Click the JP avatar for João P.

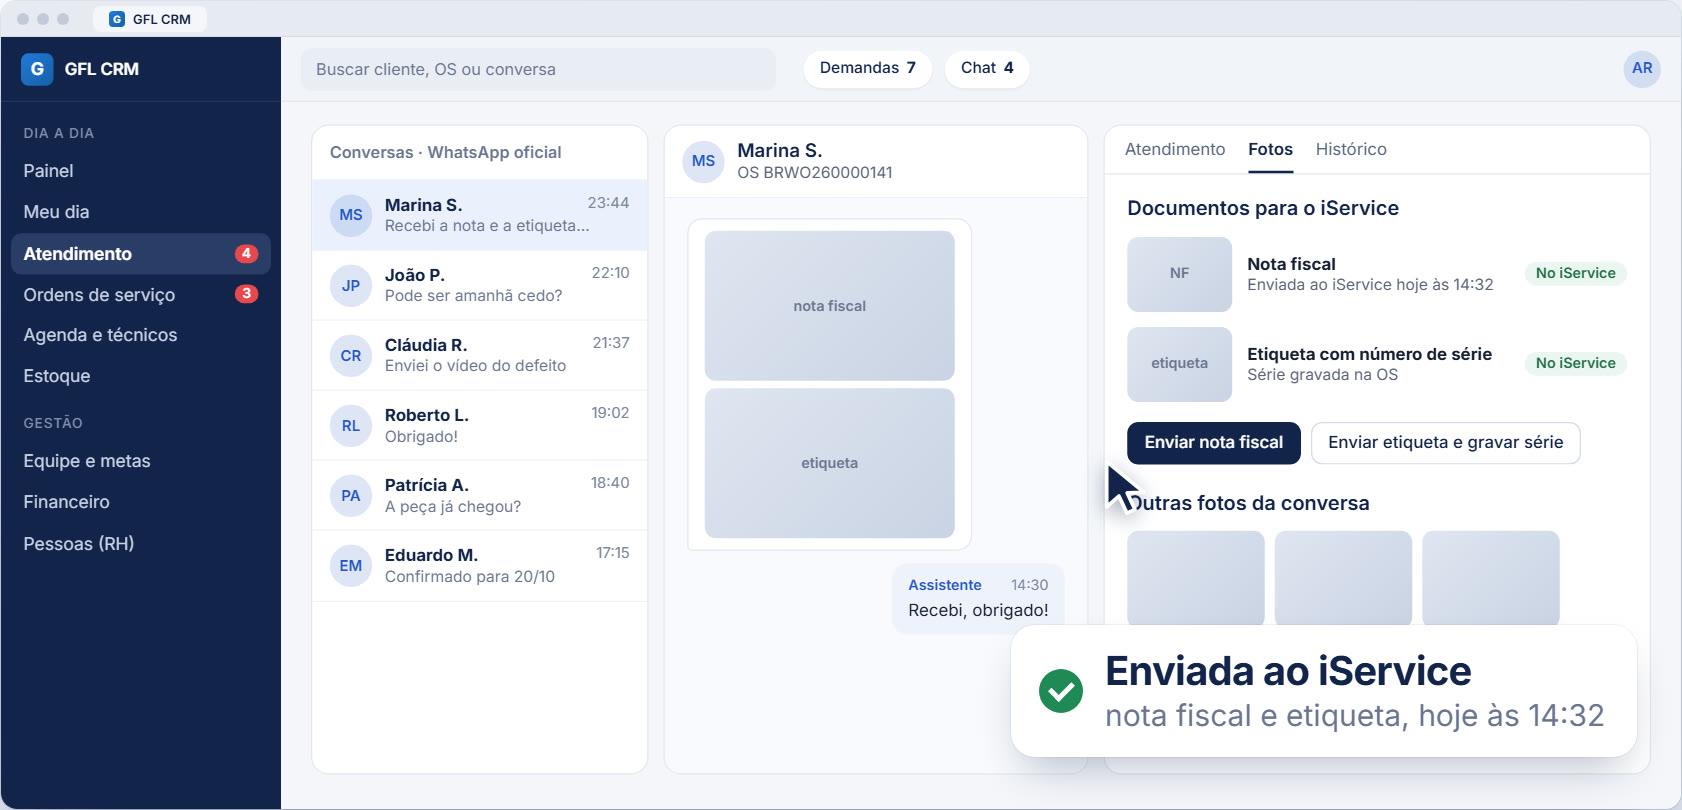[x=351, y=285]
